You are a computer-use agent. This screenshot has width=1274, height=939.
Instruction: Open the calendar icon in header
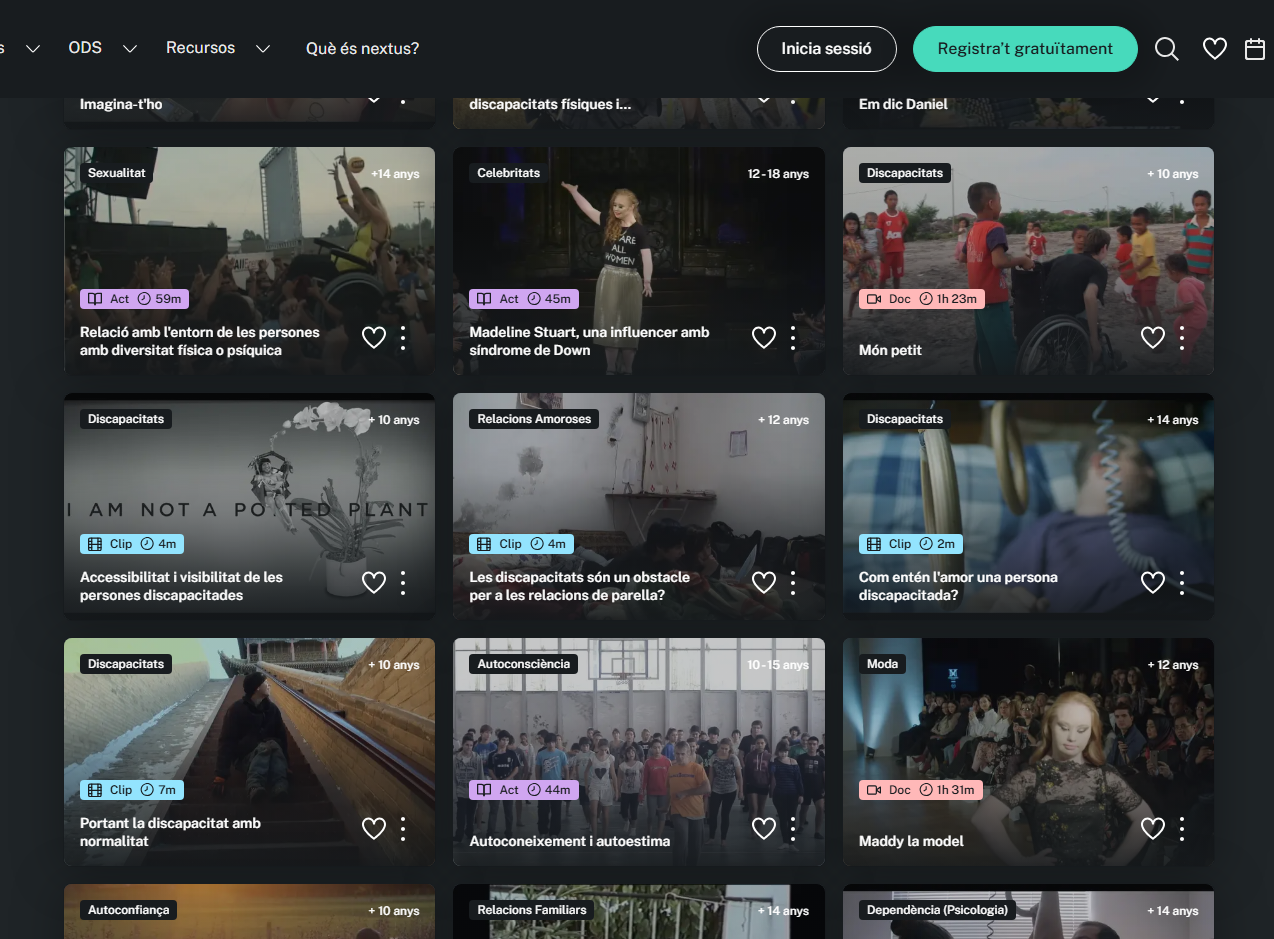[1255, 49]
